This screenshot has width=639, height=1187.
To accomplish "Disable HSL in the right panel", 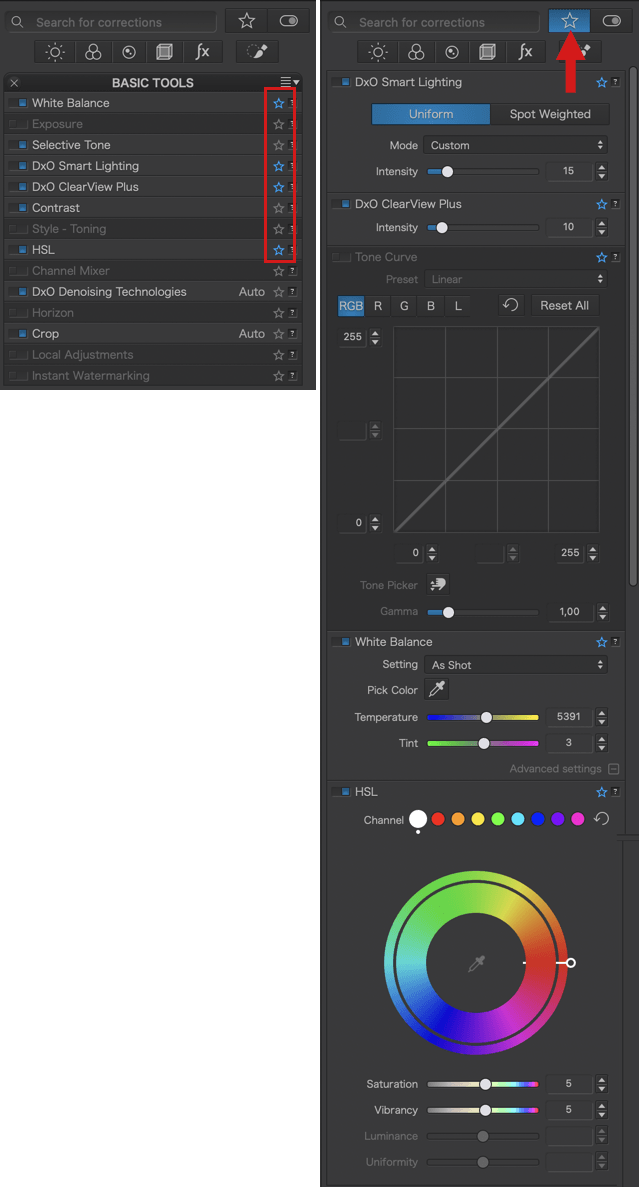I will (x=341, y=792).
